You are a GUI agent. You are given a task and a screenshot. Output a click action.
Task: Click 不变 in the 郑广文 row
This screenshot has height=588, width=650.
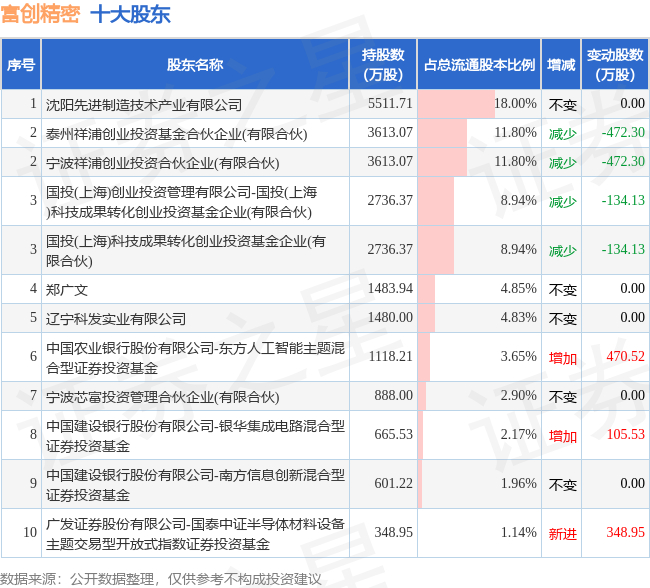click(563, 289)
